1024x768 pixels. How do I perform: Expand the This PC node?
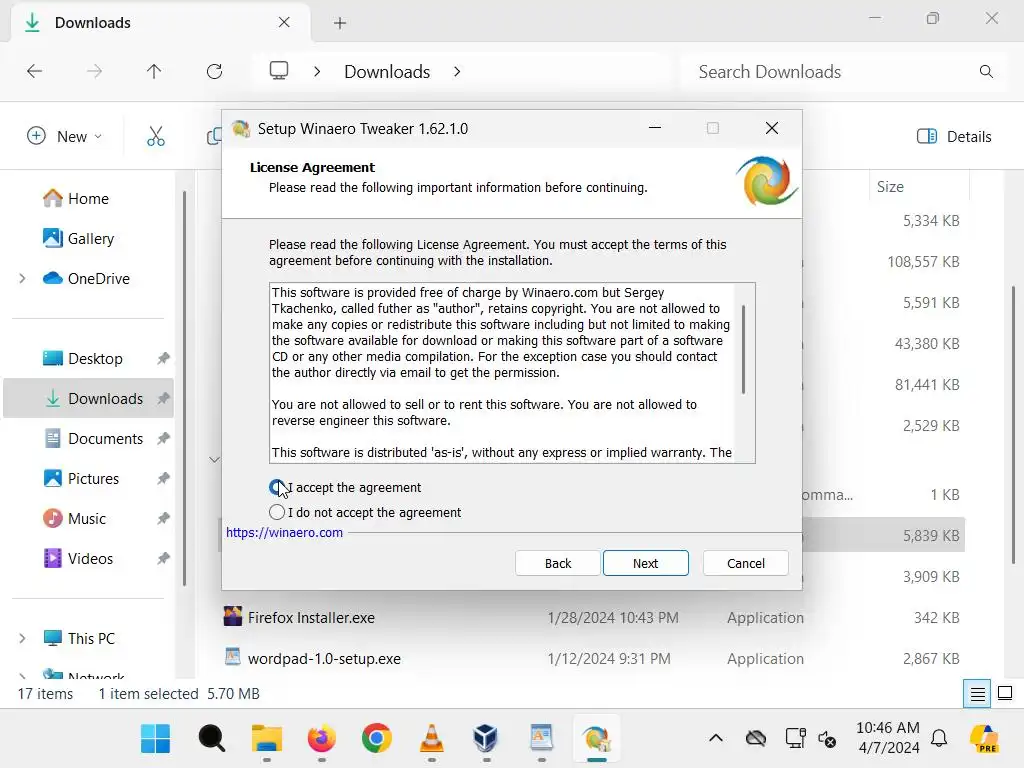point(22,638)
